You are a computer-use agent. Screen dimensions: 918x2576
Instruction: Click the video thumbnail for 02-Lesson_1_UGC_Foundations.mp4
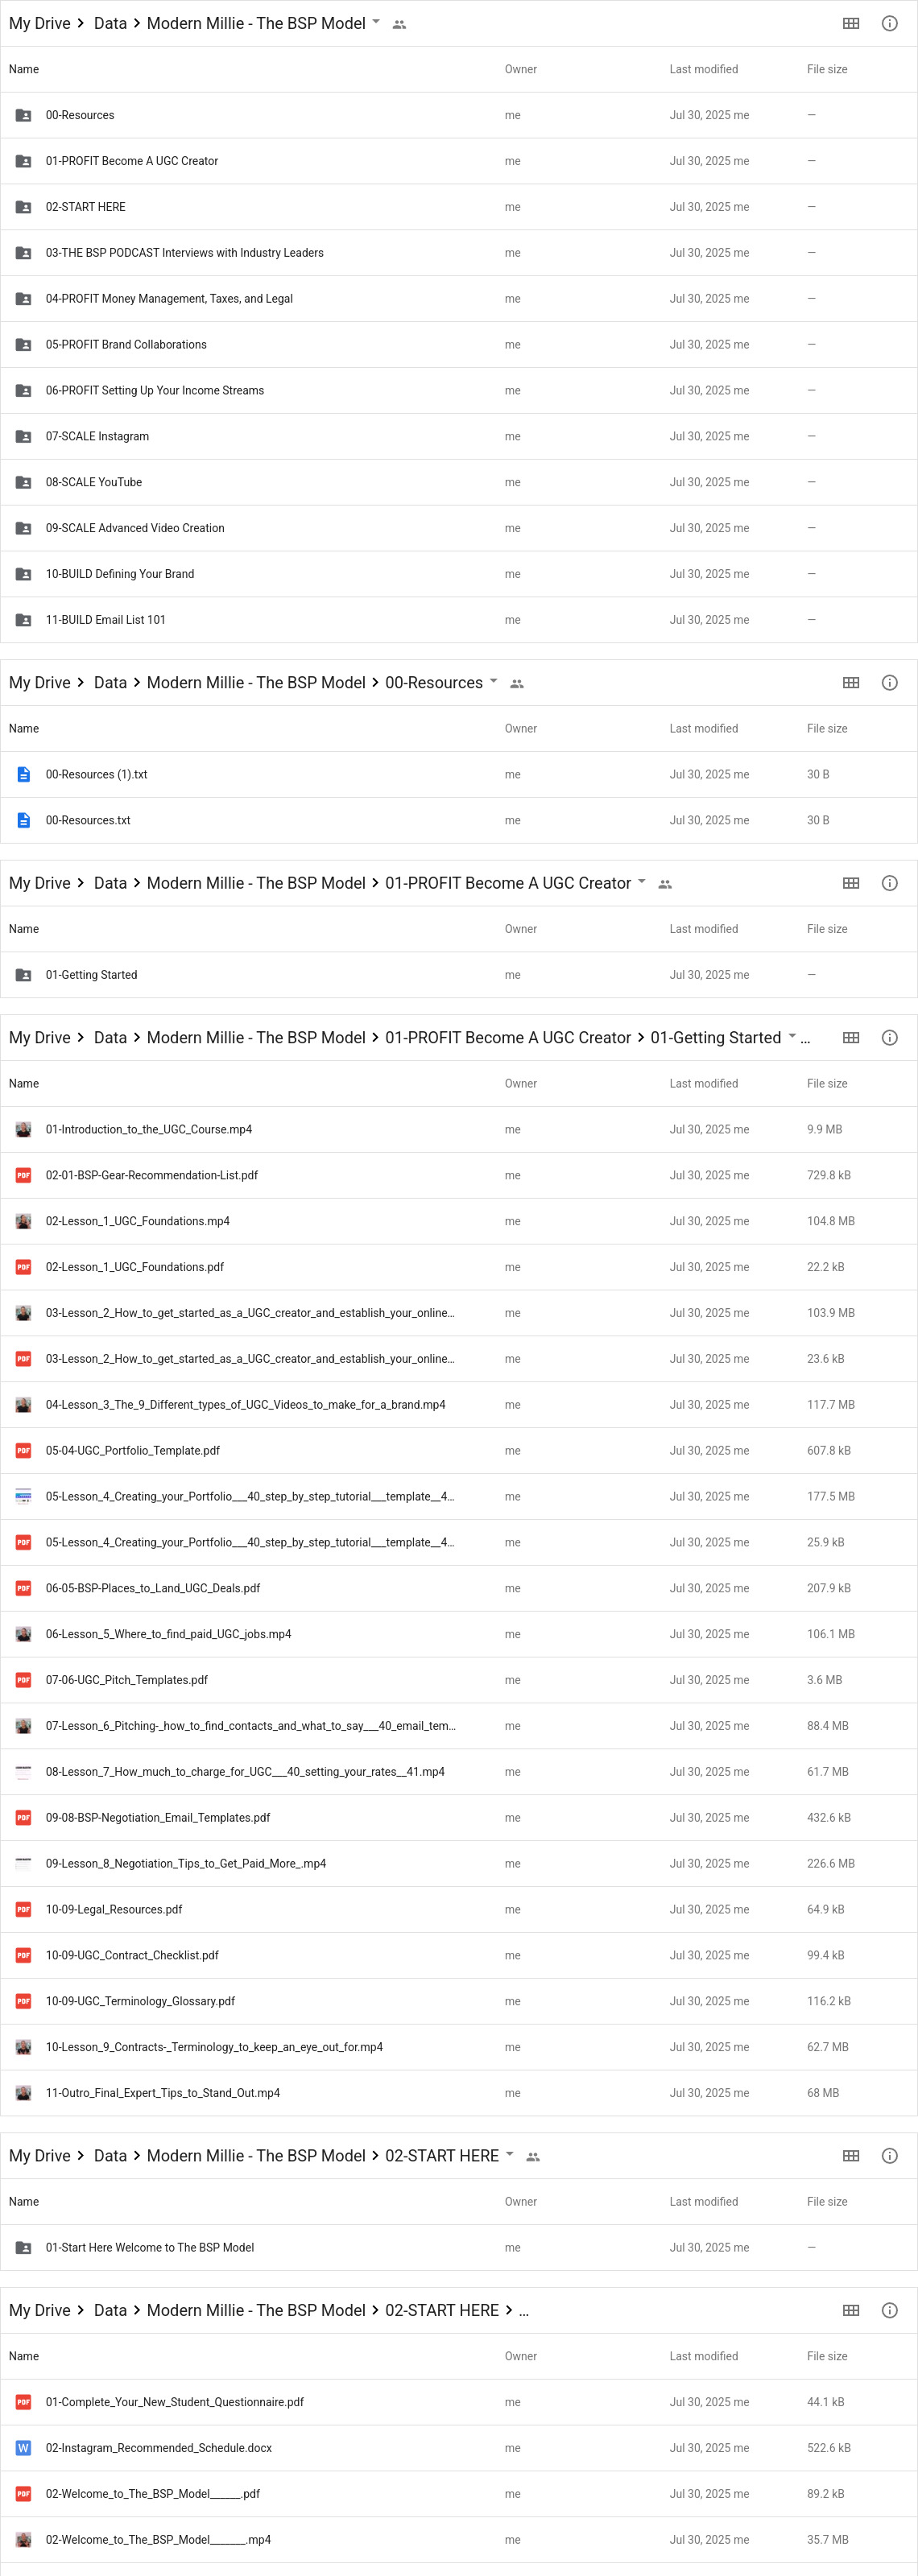tap(23, 1221)
